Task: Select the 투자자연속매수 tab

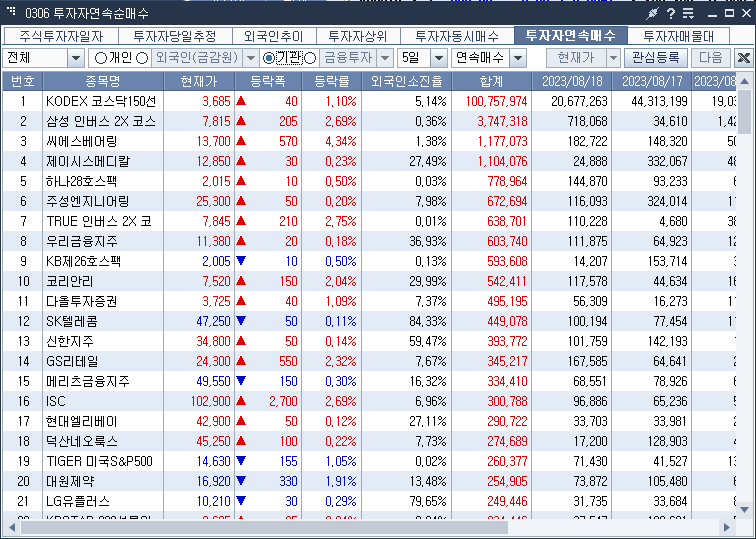Action: 571,36
